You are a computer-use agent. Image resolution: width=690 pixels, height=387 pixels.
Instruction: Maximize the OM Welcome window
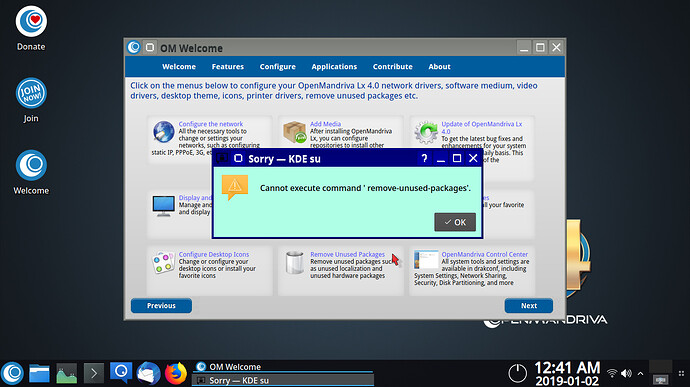[x=540, y=47]
